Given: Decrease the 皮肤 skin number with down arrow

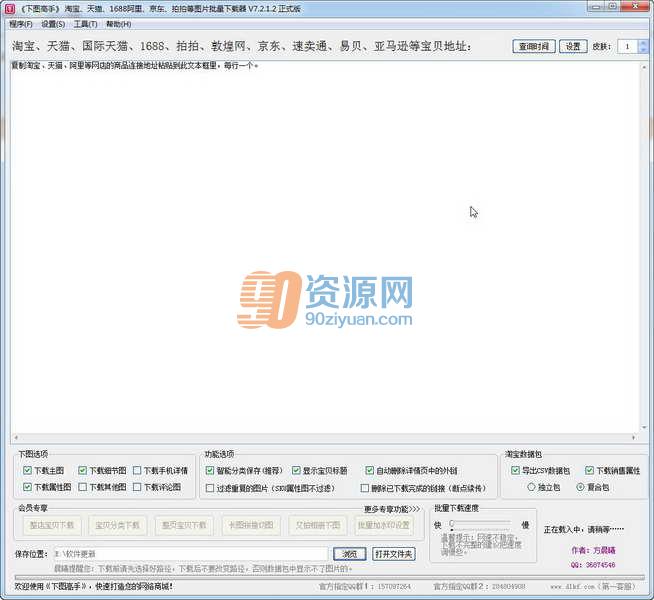Looking at the screenshot, I should [x=644, y=50].
